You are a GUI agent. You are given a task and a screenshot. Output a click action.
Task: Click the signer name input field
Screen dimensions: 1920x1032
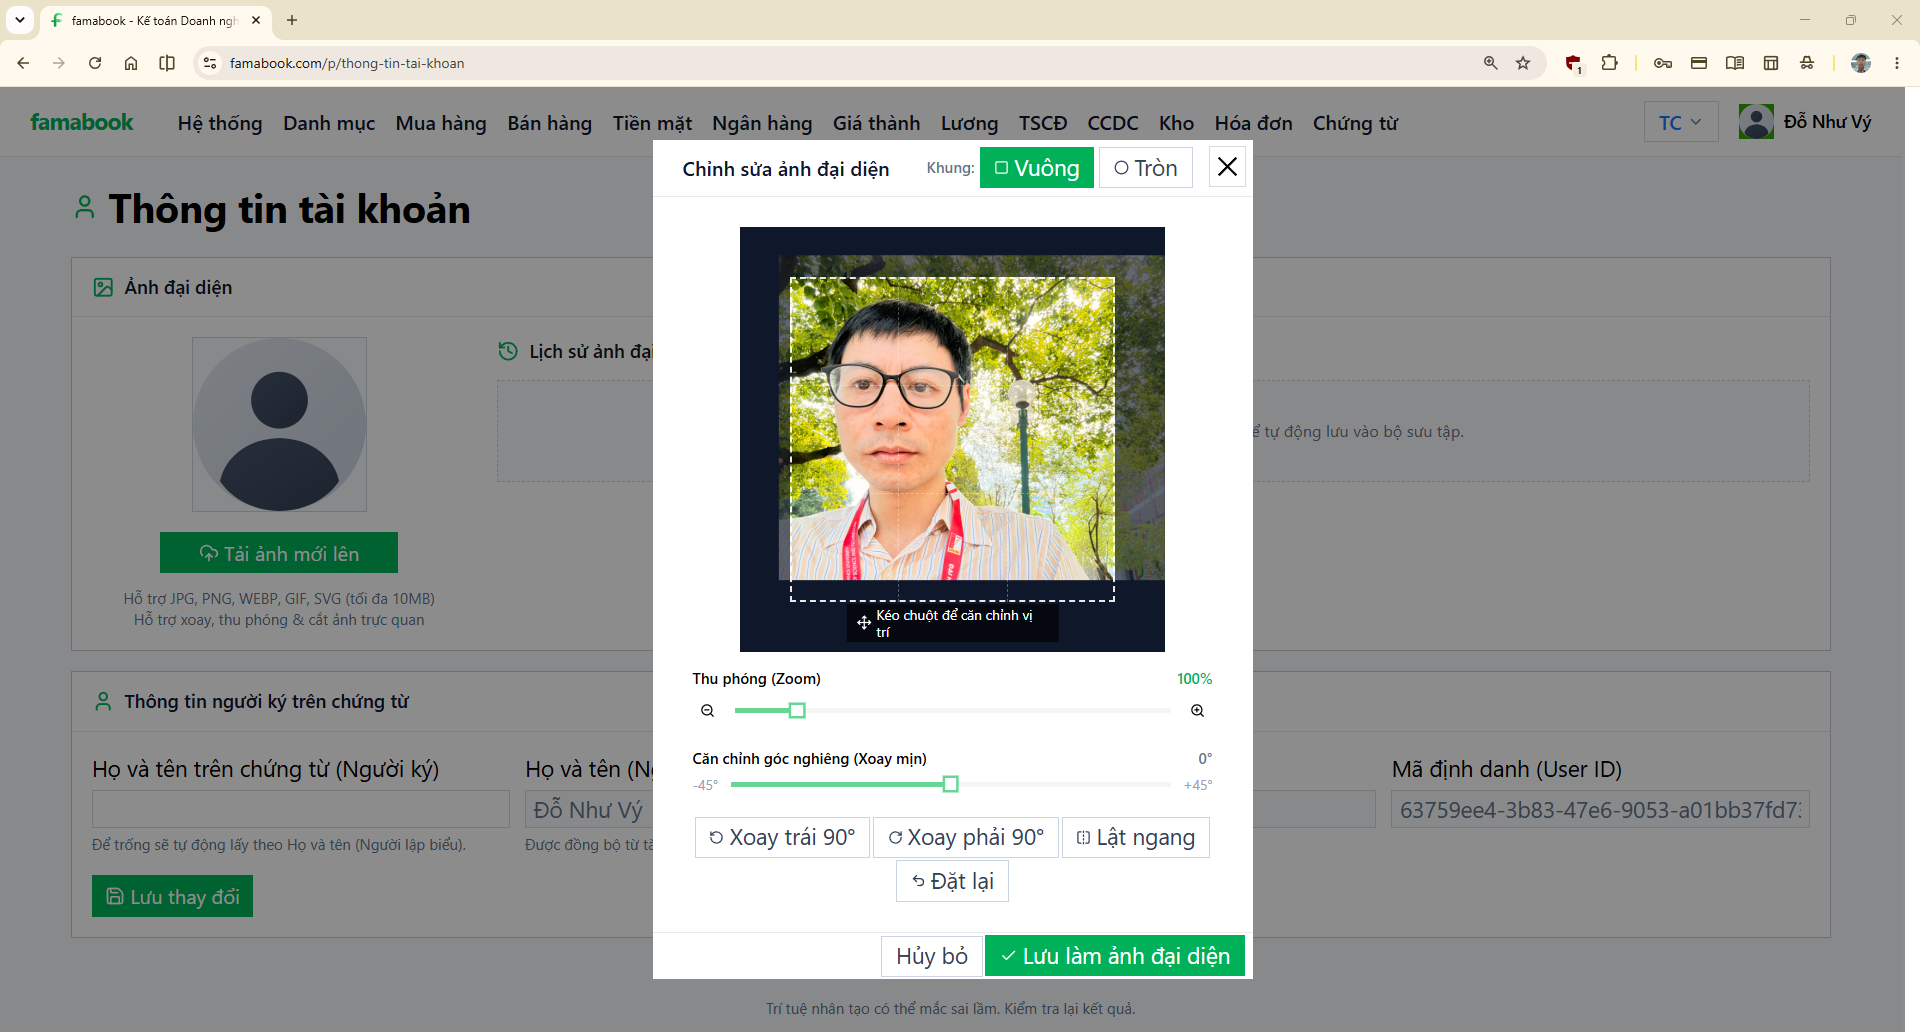301,809
